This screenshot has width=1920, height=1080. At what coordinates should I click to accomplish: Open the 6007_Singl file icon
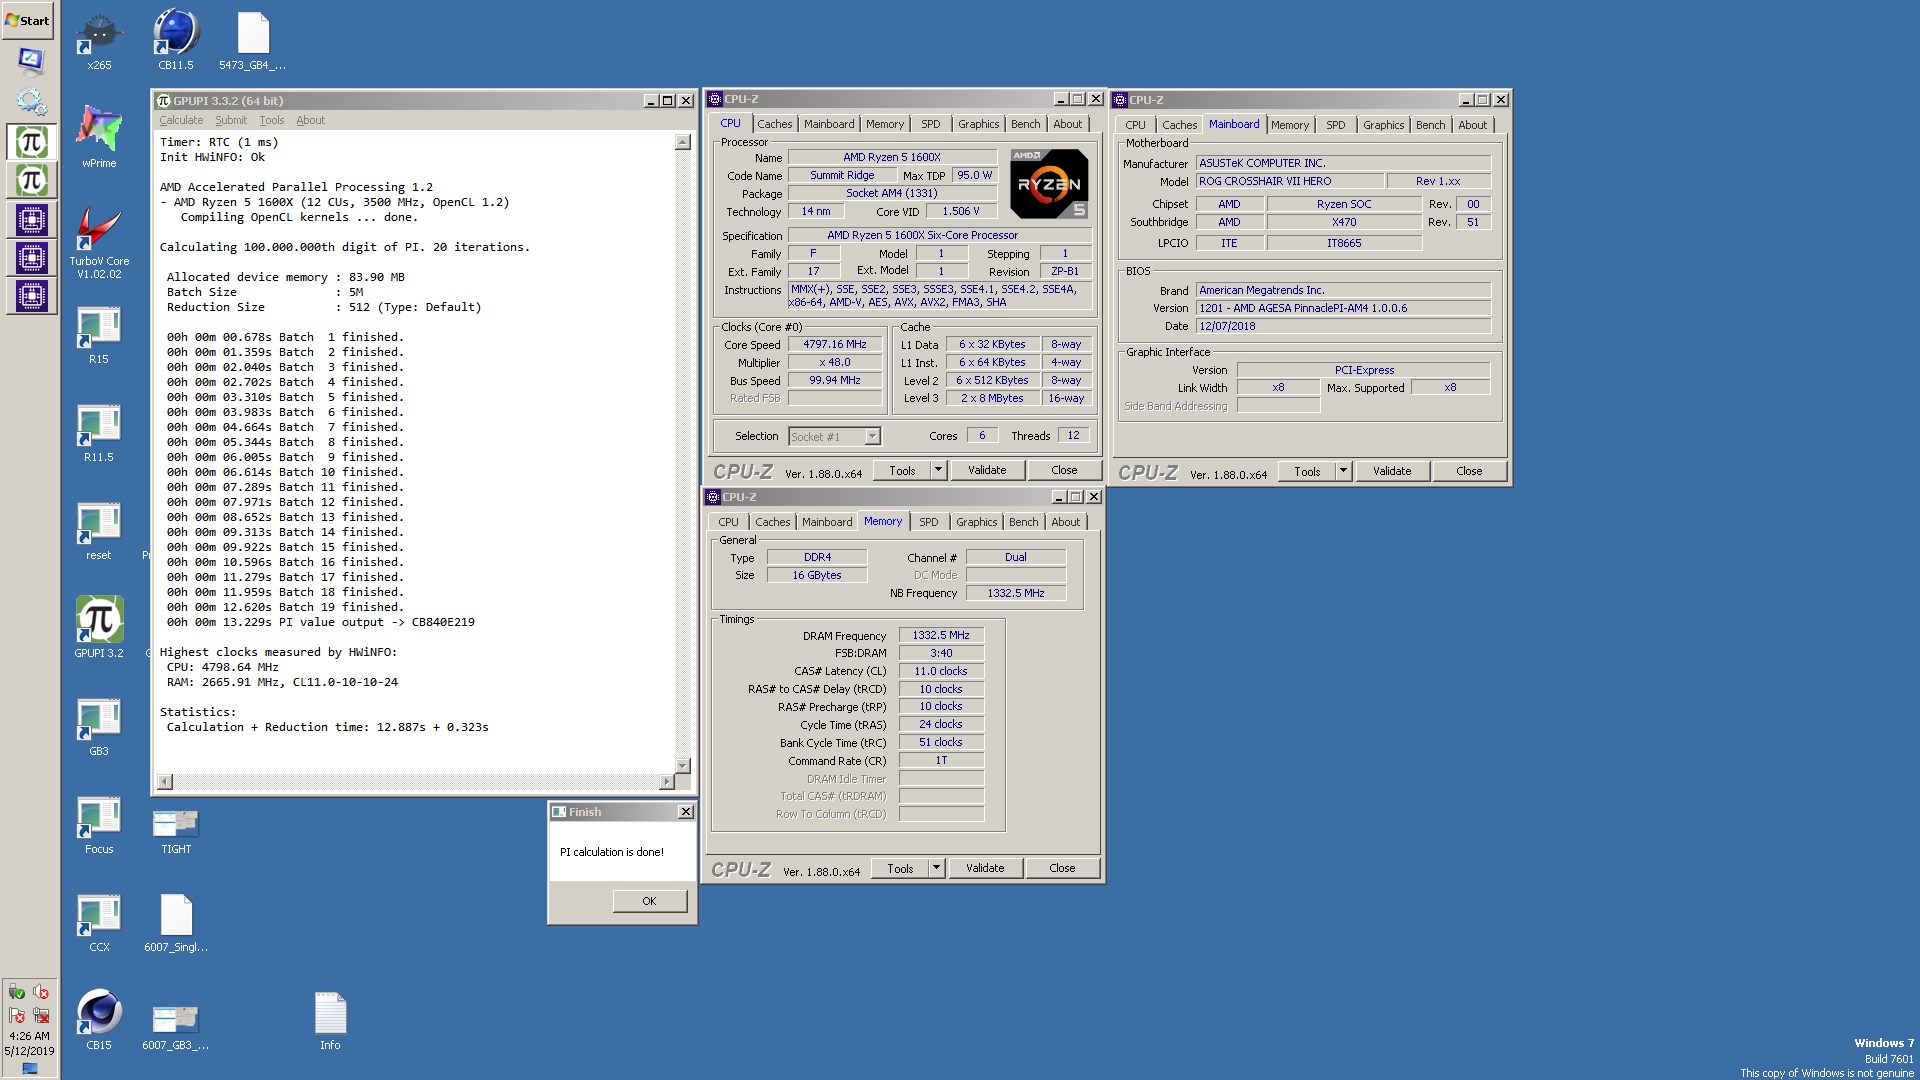tap(176, 923)
